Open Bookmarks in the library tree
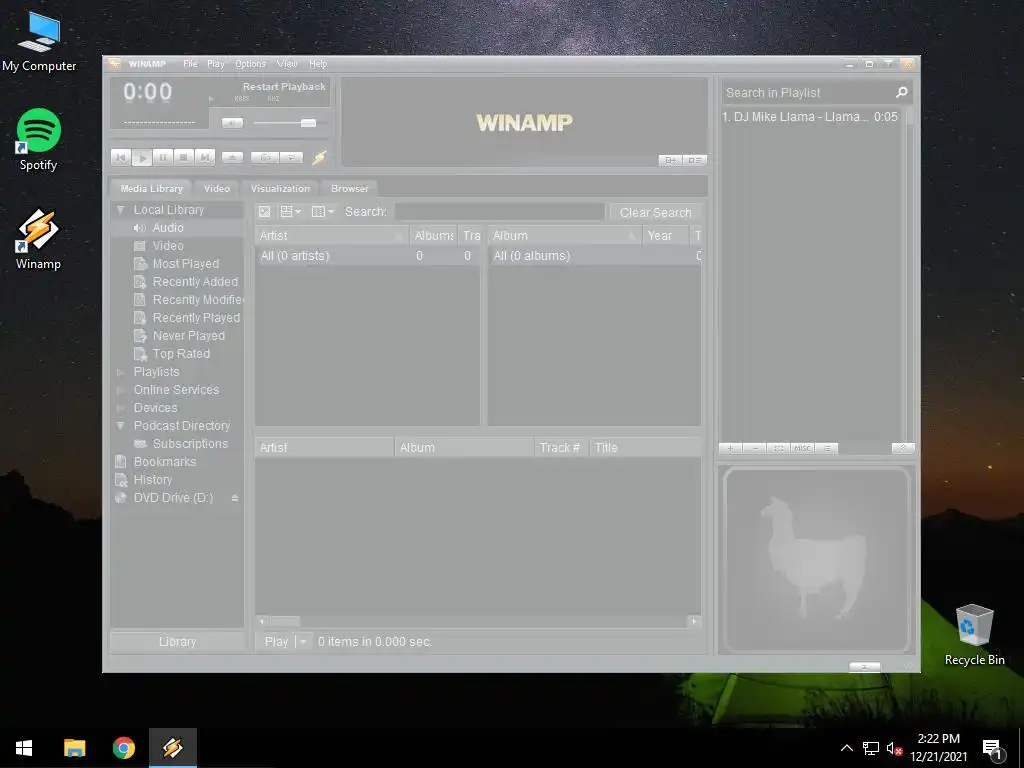Screen dimensions: 1024x768 165,462
